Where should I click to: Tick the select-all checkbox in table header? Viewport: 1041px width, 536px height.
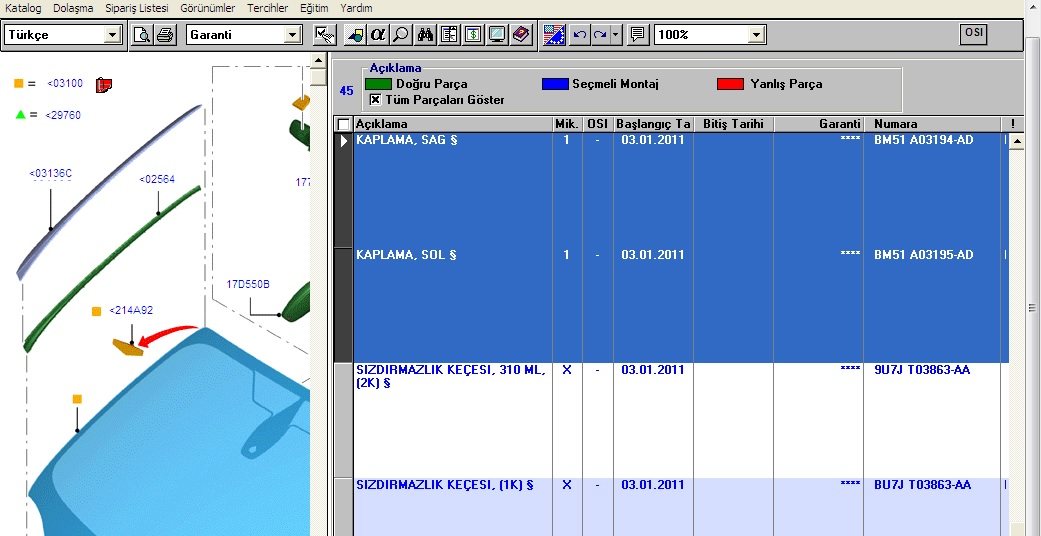pyautogui.click(x=344, y=124)
